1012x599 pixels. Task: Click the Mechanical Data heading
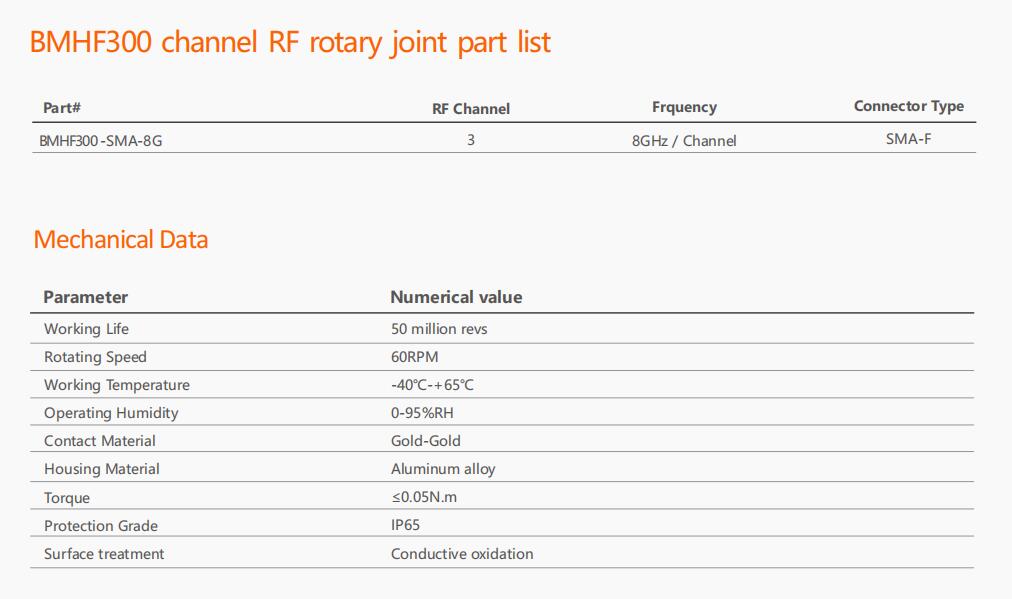[121, 240]
